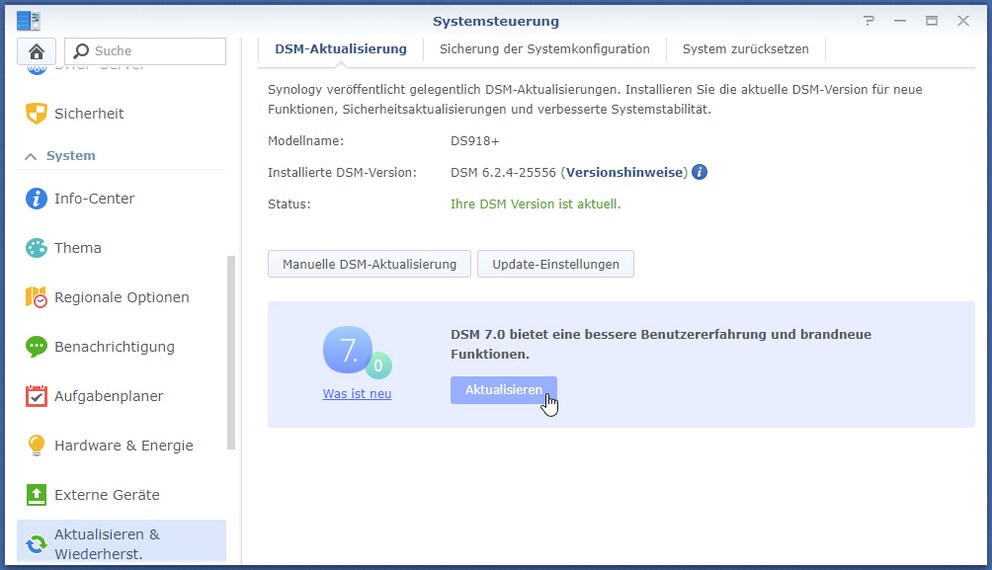Click the Hardware & Energie bulb icon
The width and height of the screenshot is (992, 570).
pos(36,445)
